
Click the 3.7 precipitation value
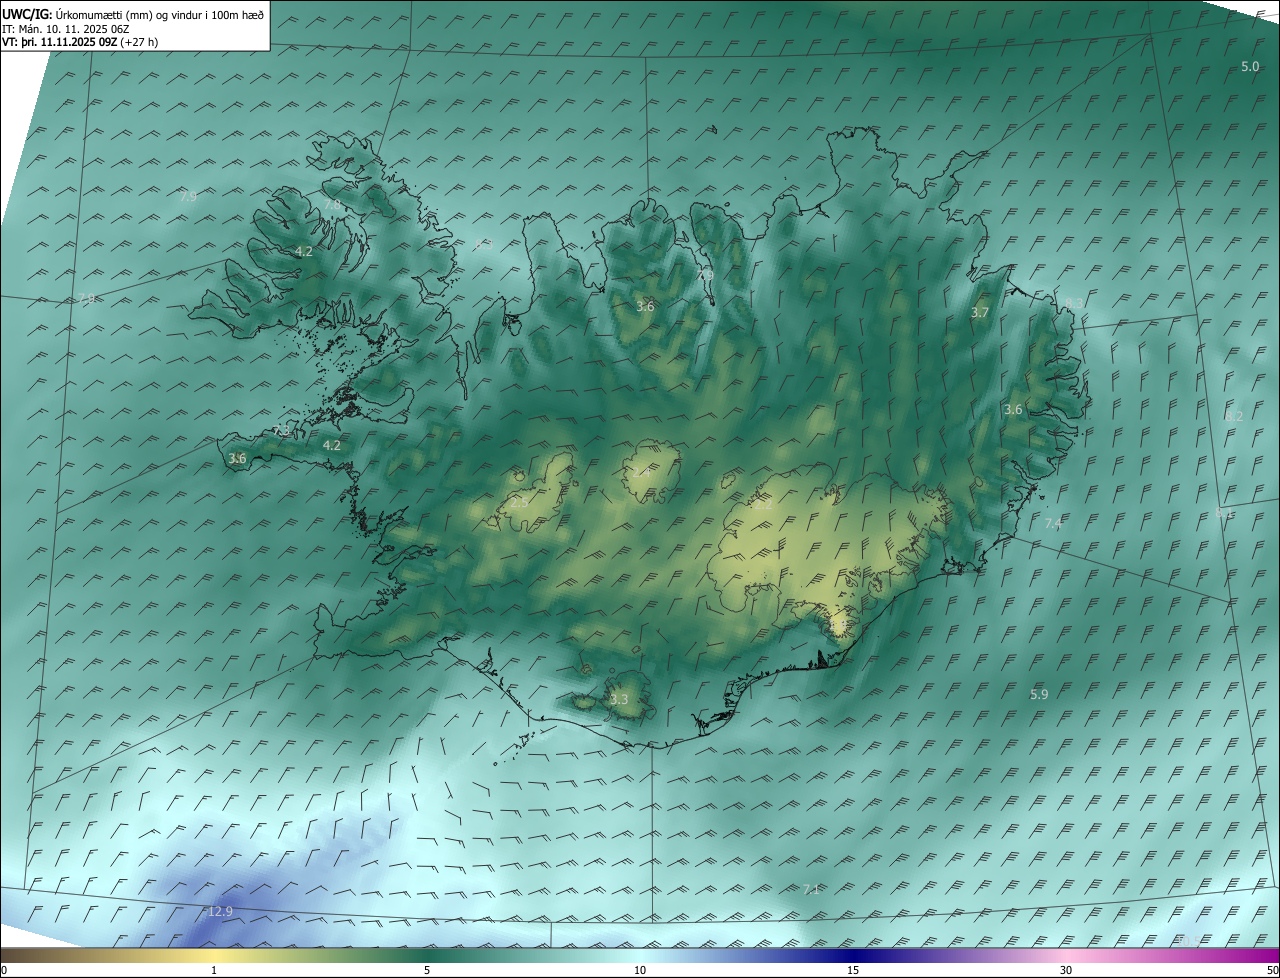[980, 313]
